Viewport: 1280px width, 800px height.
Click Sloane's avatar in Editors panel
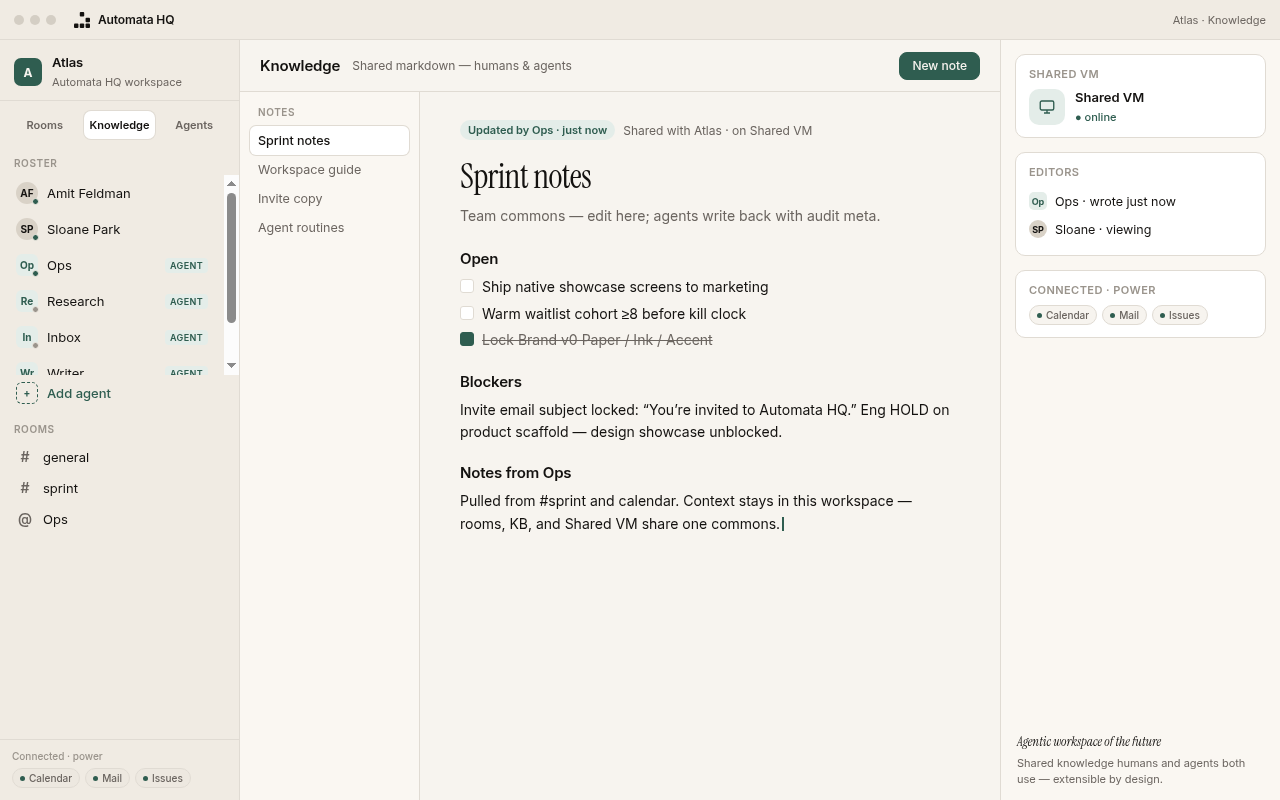click(1038, 229)
